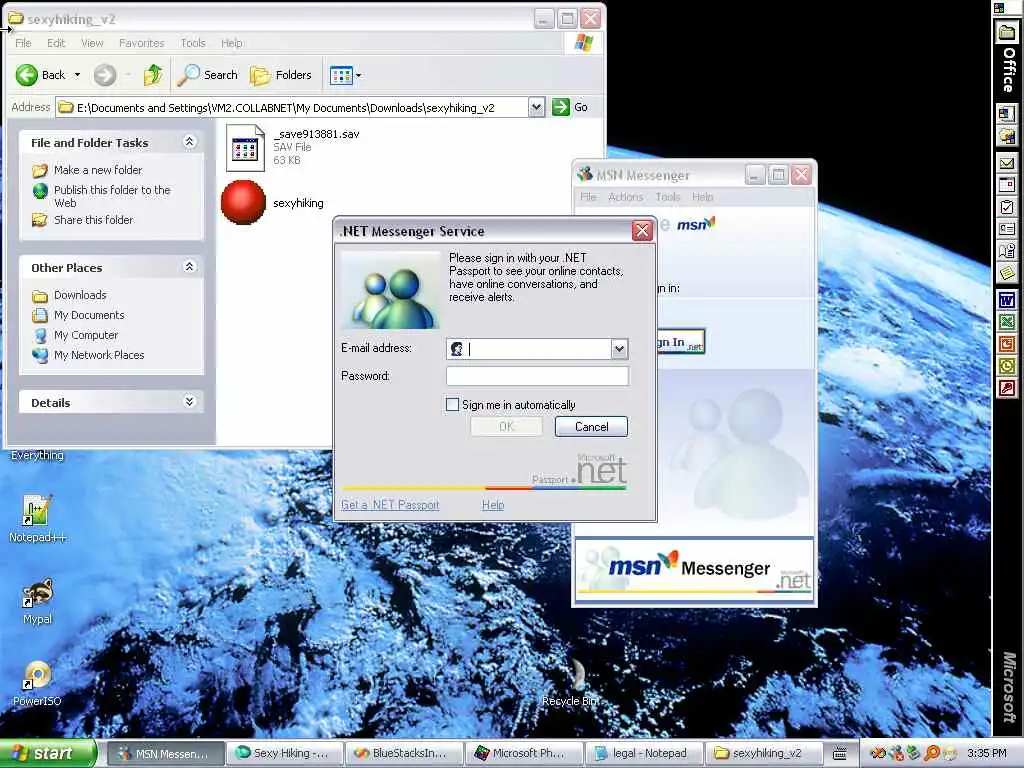Viewport: 1024px width, 768px height.
Task: Click the on-screen keyboard icon in taskbar
Action: [840, 753]
